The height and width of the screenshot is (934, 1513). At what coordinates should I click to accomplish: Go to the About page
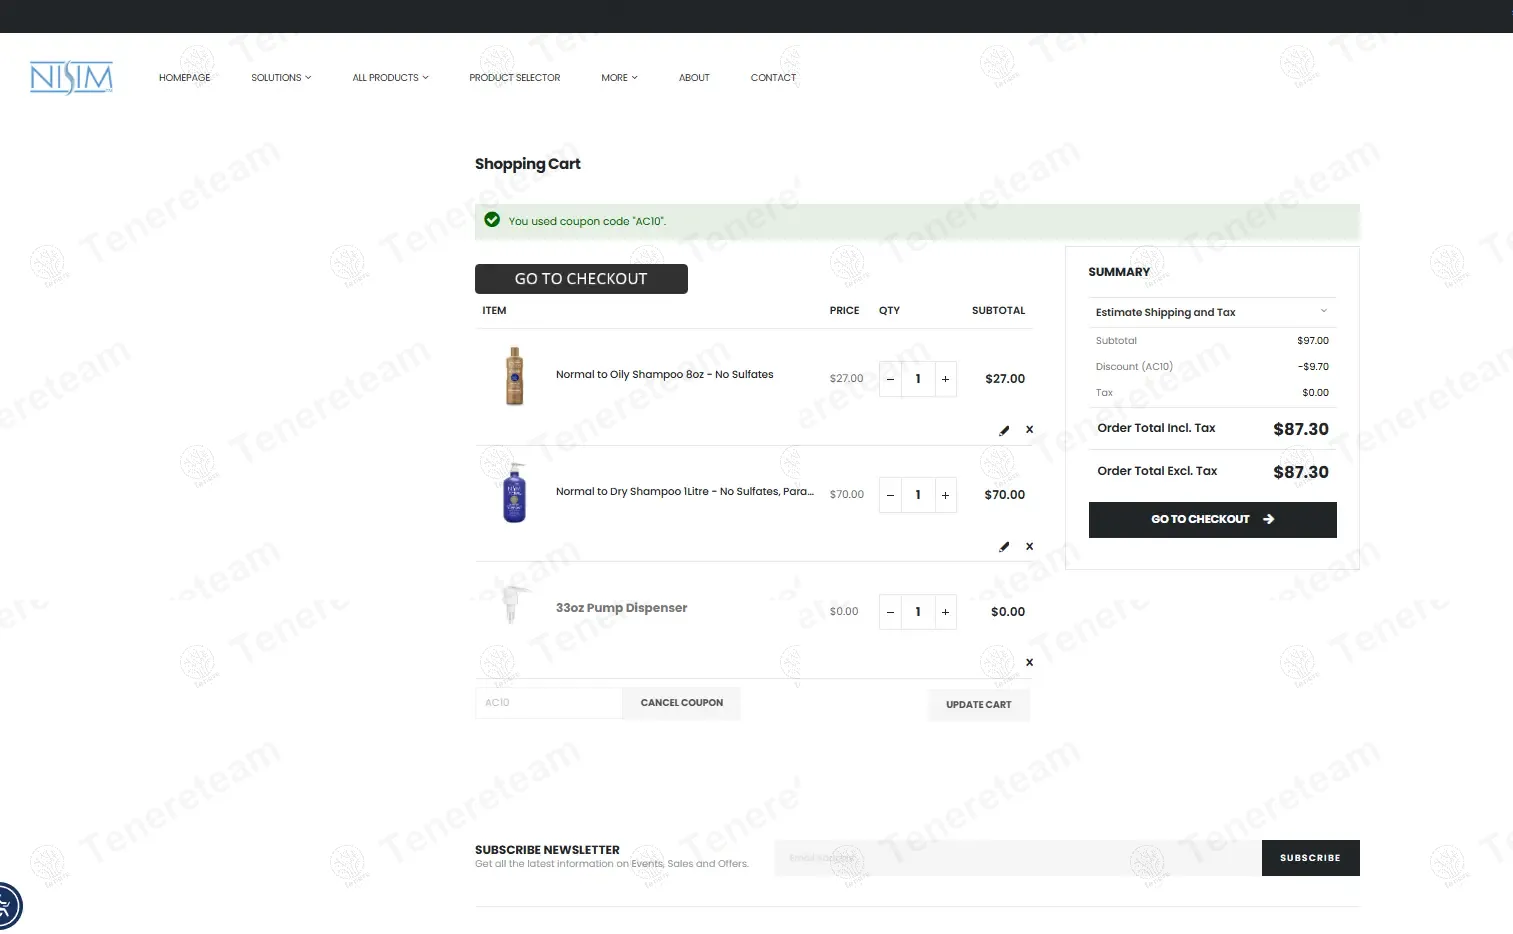coord(694,77)
